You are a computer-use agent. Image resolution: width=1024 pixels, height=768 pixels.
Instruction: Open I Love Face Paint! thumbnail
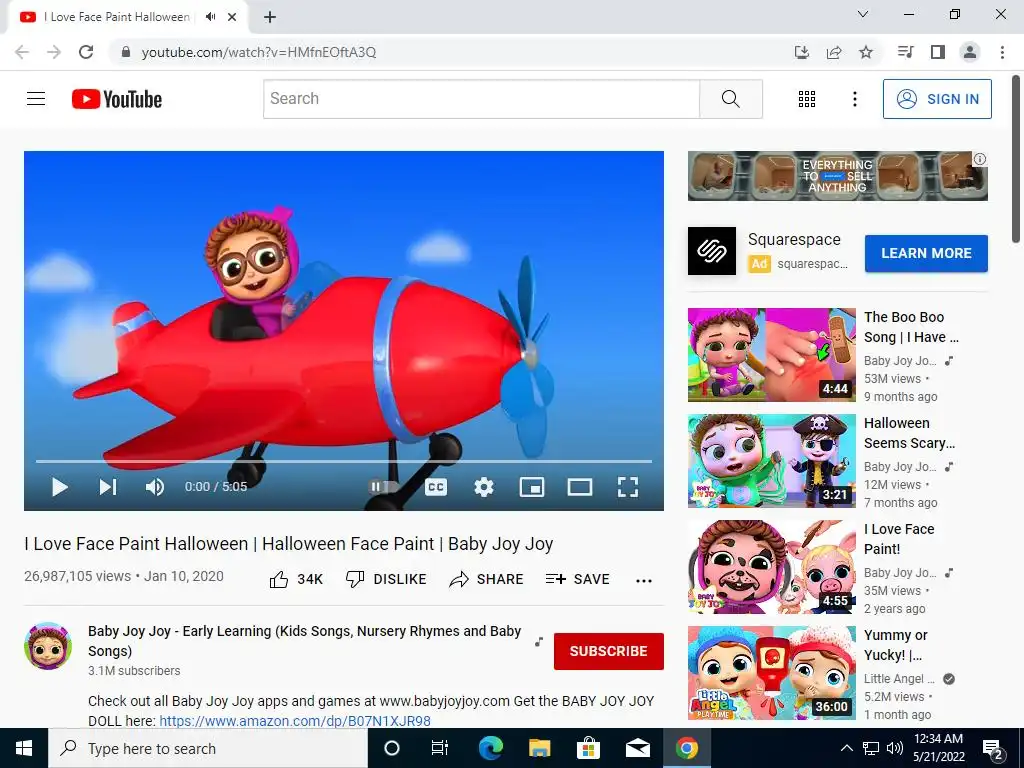(771, 567)
